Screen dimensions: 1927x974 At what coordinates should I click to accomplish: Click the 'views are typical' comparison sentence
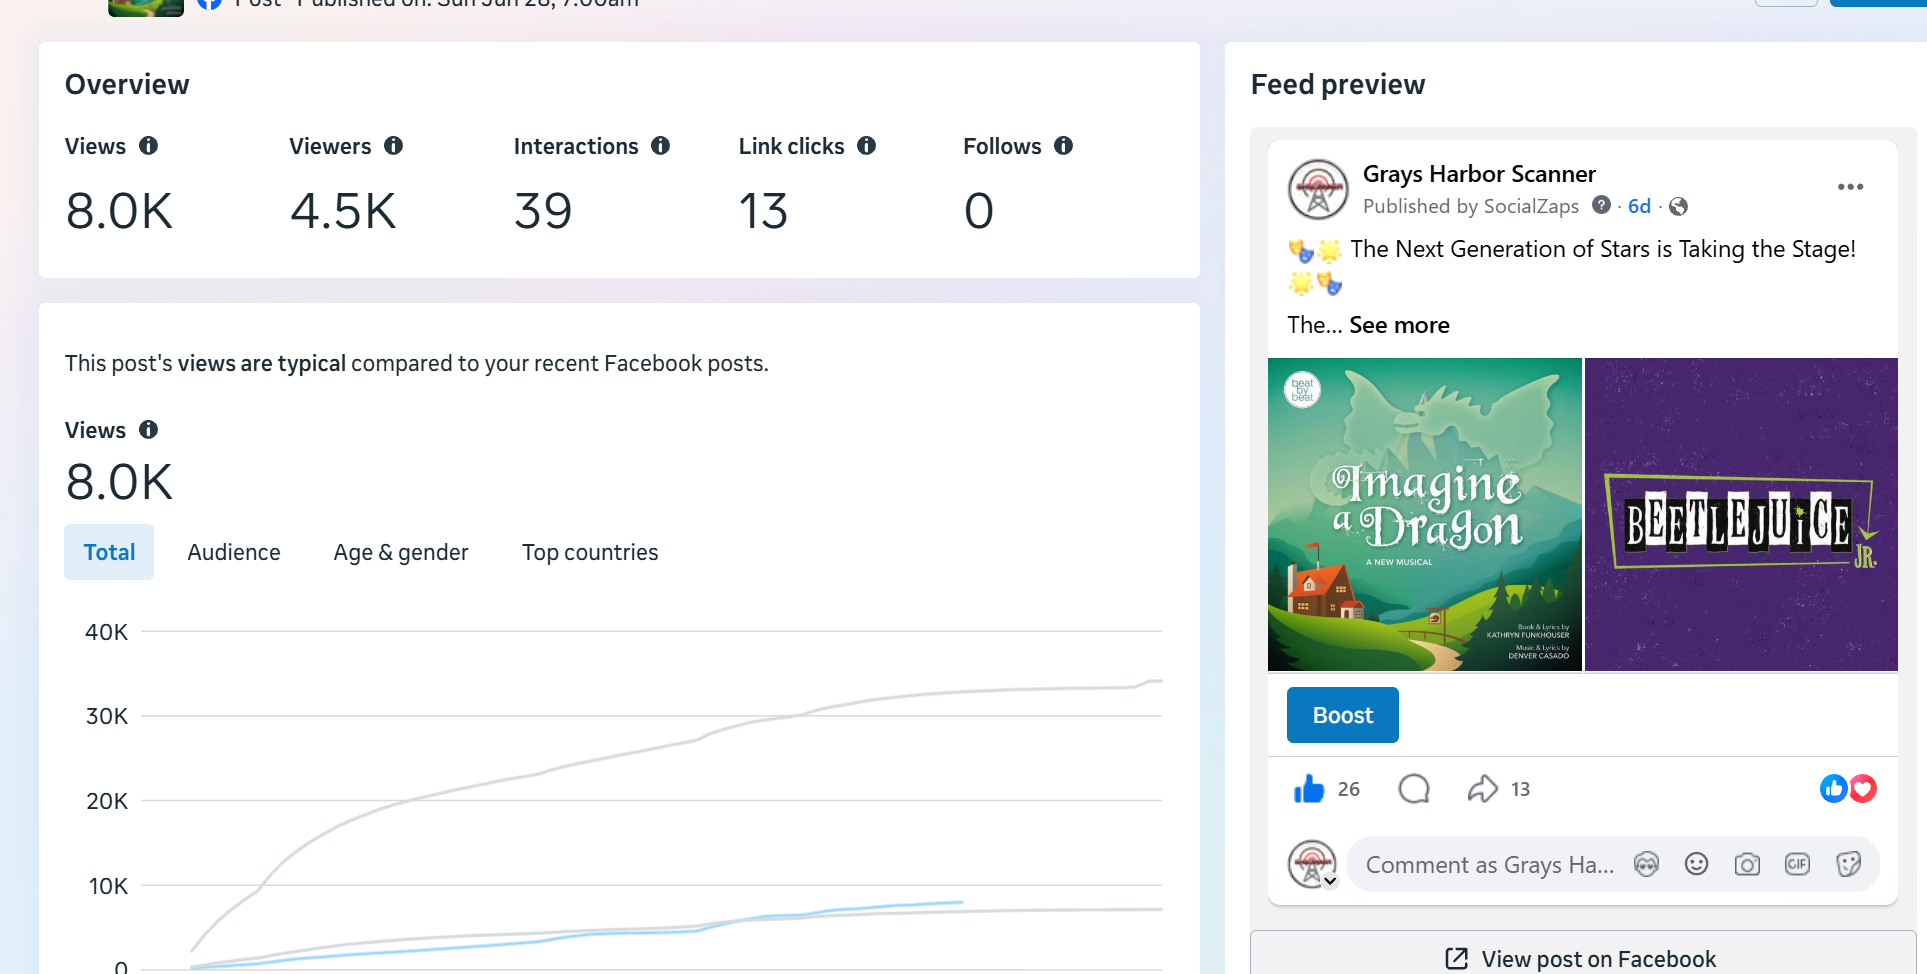[x=417, y=363]
